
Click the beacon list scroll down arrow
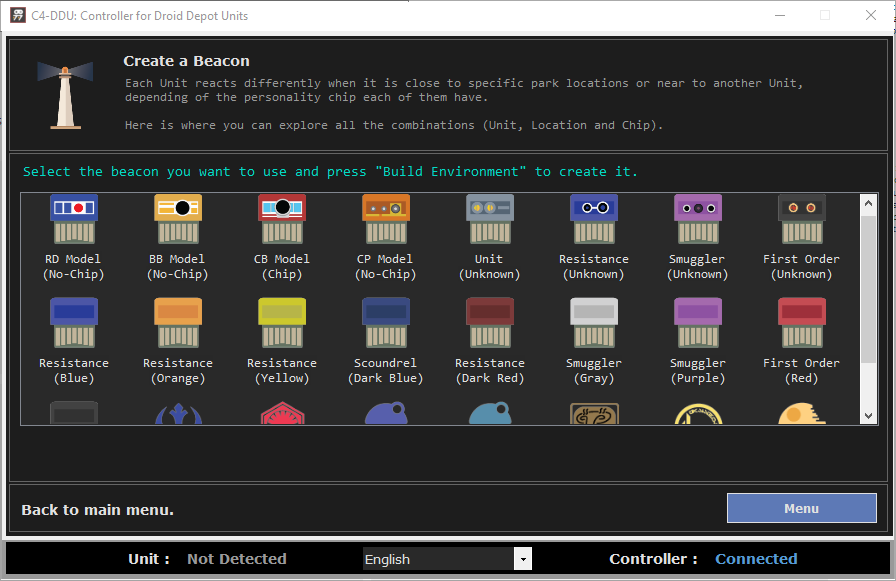point(868,416)
